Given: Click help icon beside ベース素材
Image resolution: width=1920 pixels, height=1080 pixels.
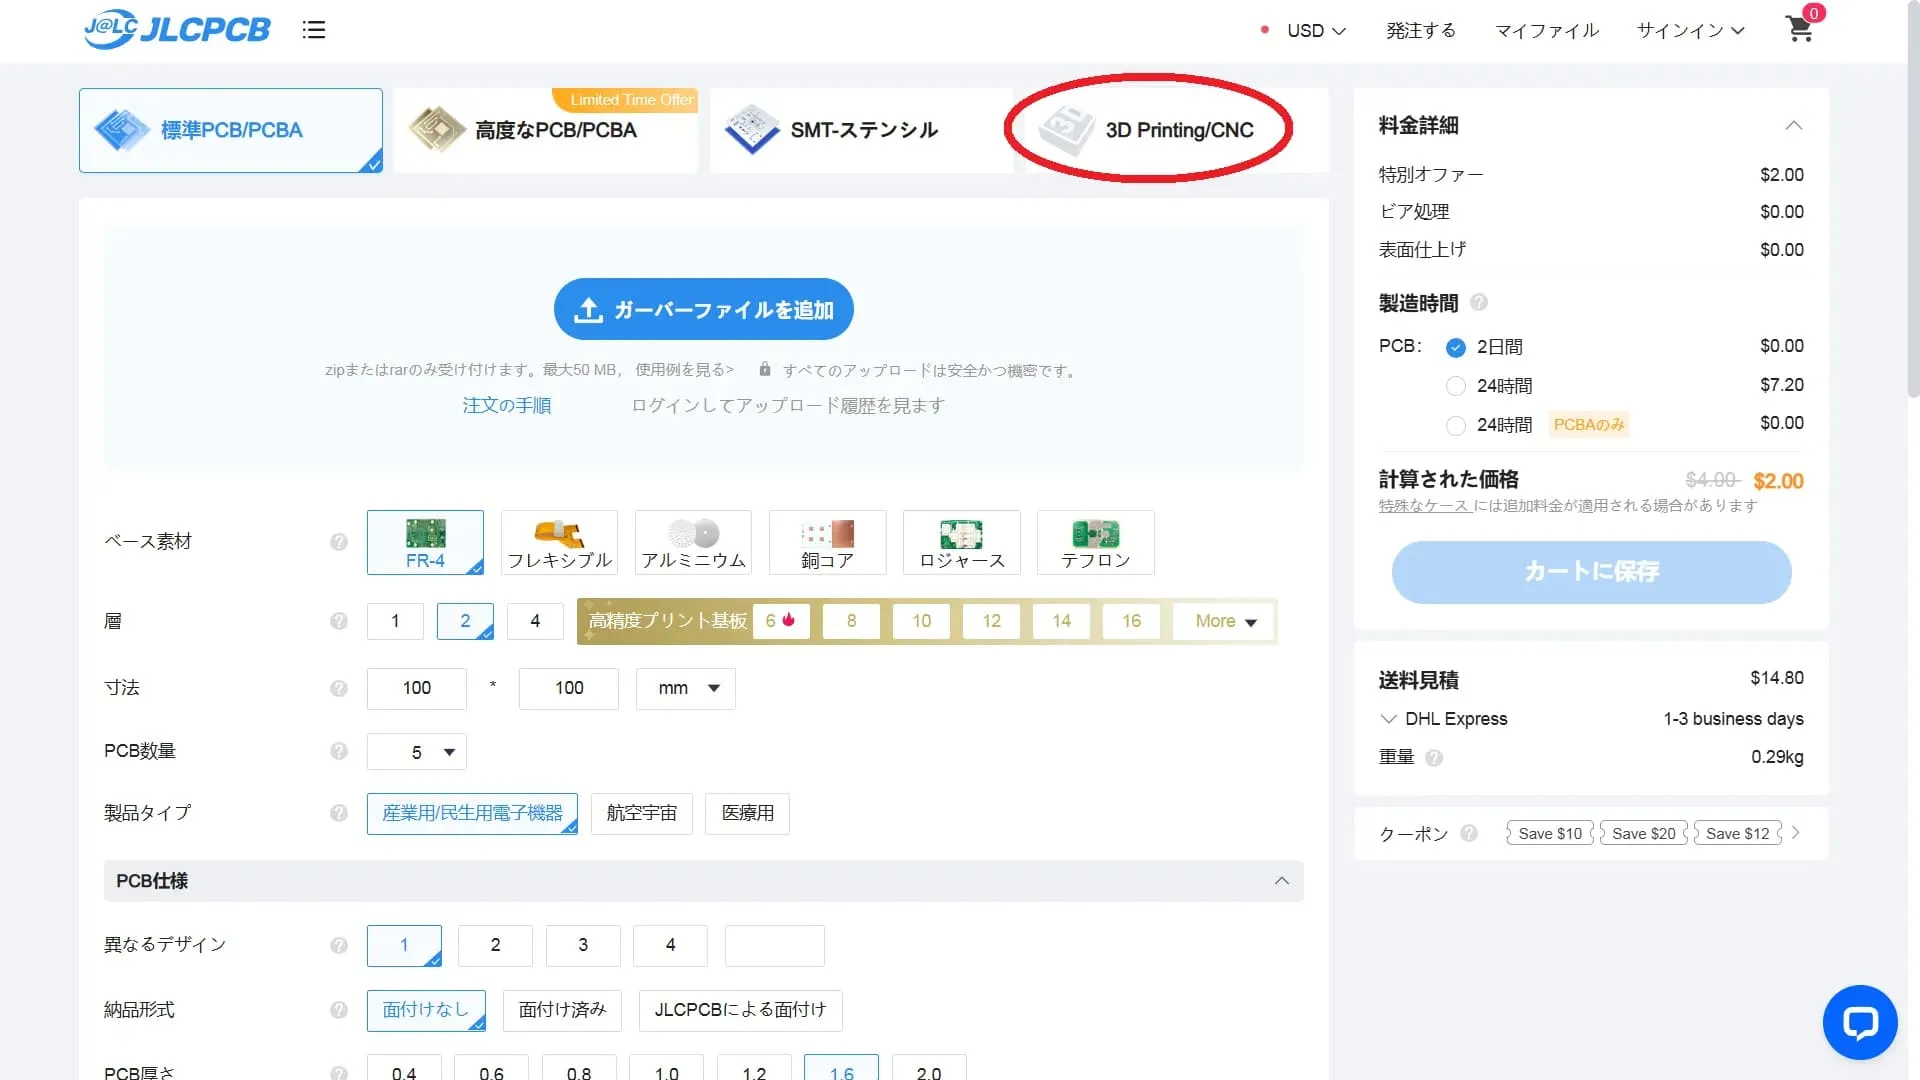Looking at the screenshot, I should click(x=339, y=542).
